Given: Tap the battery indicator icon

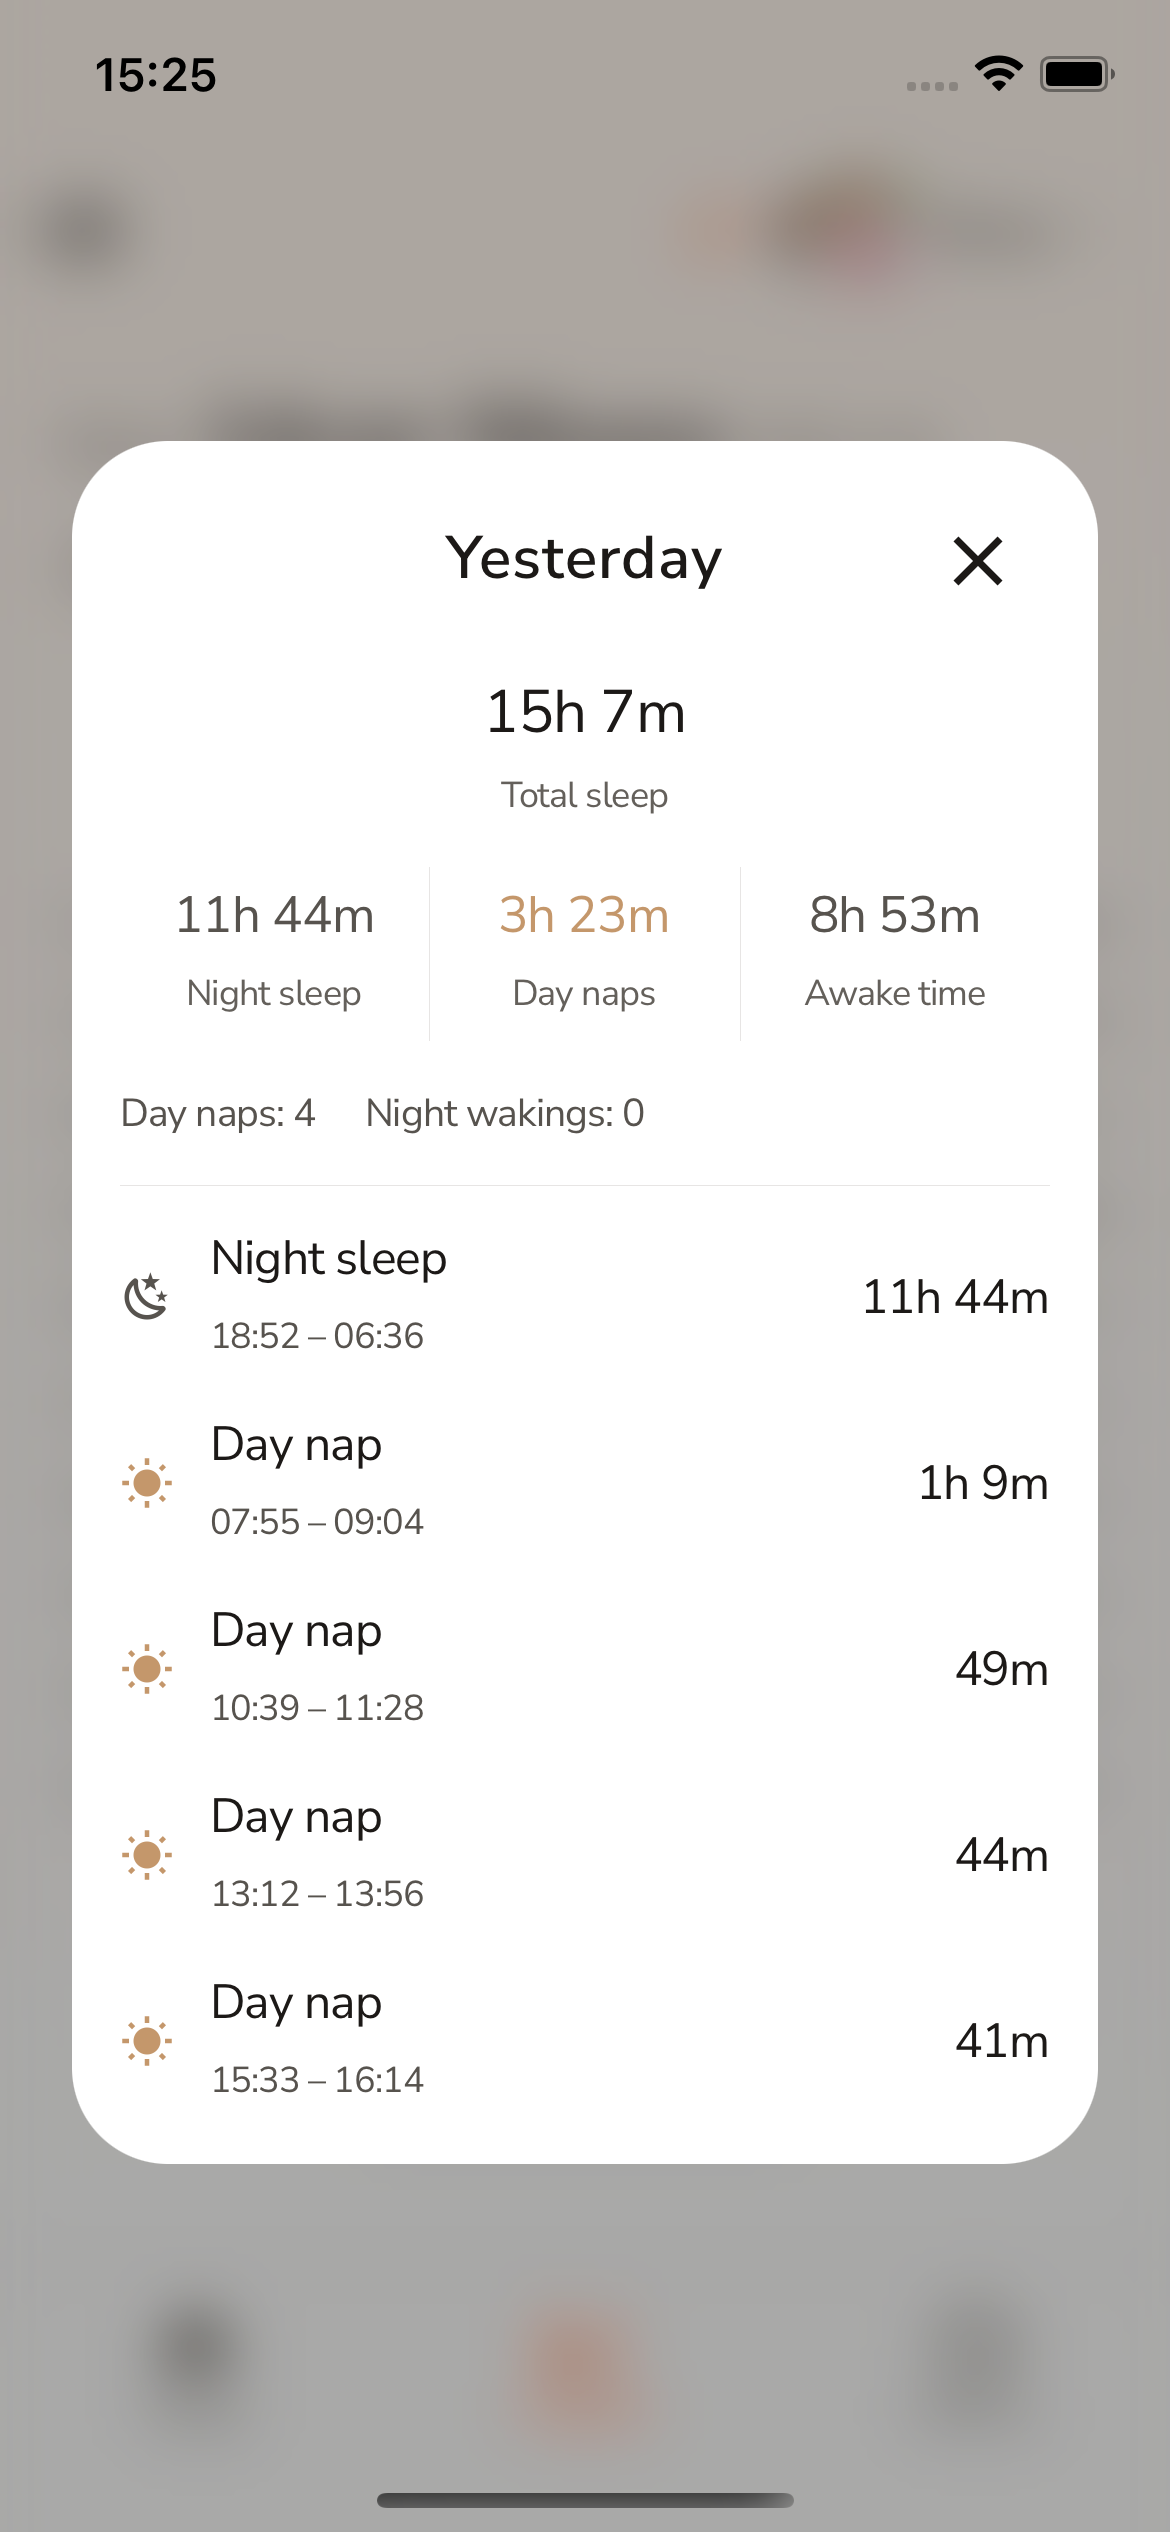Looking at the screenshot, I should (x=1076, y=74).
